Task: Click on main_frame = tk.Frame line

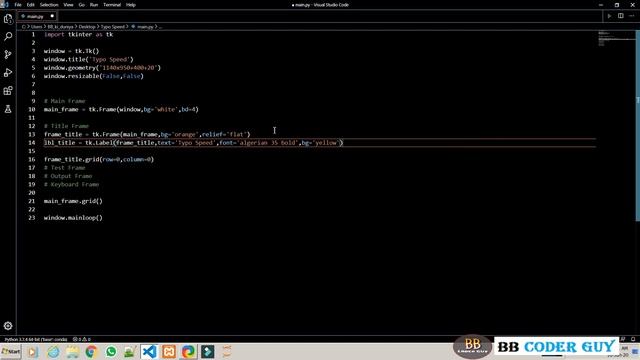Action: [x=121, y=109]
